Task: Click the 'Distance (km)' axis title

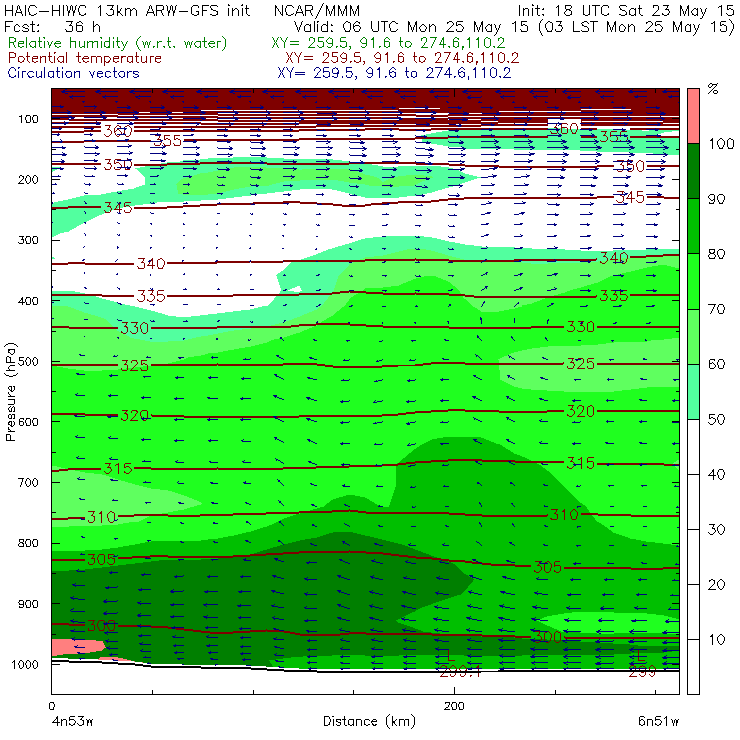Action: click(x=370, y=721)
